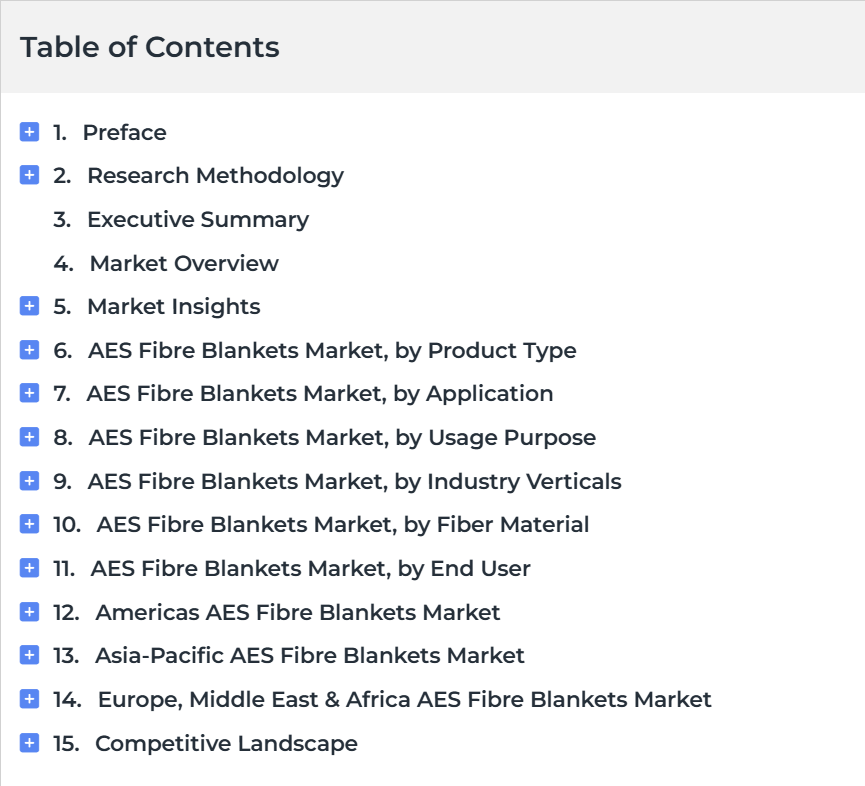Screen dimensions: 865x786
Task: Open AES Fibre Blankets Market, by End User
Action: tap(310, 568)
